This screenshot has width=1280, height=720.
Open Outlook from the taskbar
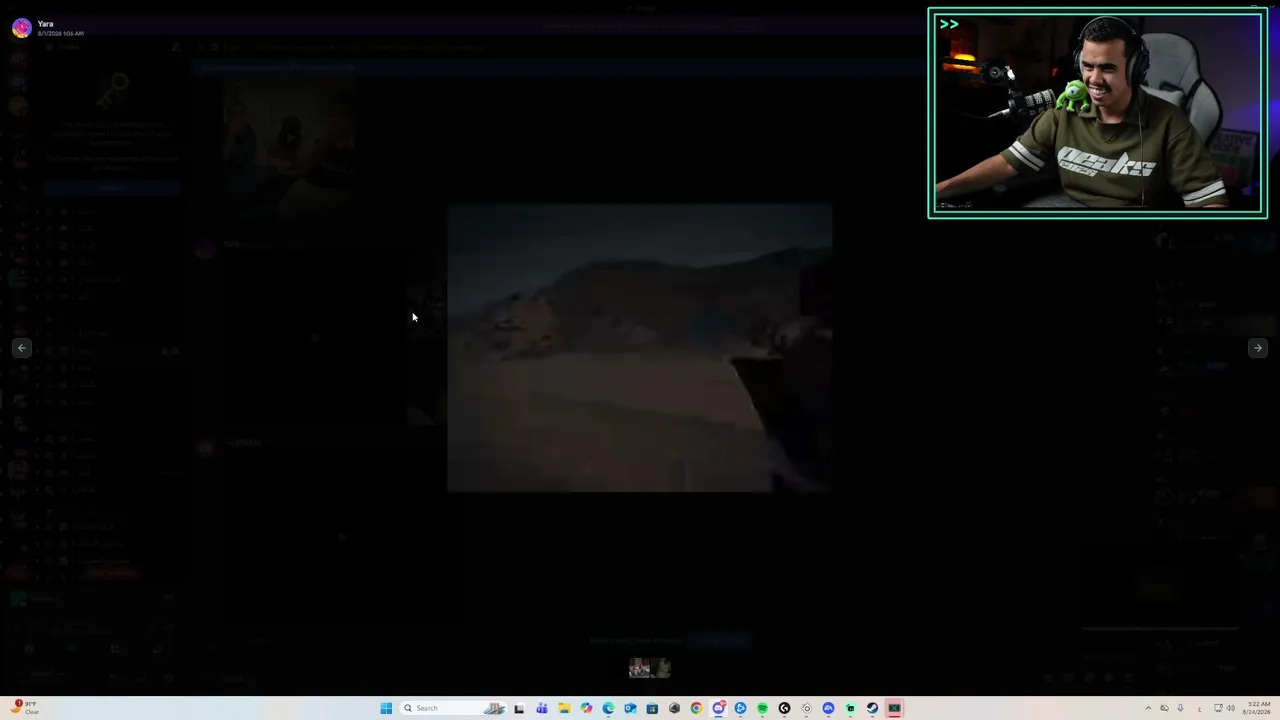tap(630, 709)
